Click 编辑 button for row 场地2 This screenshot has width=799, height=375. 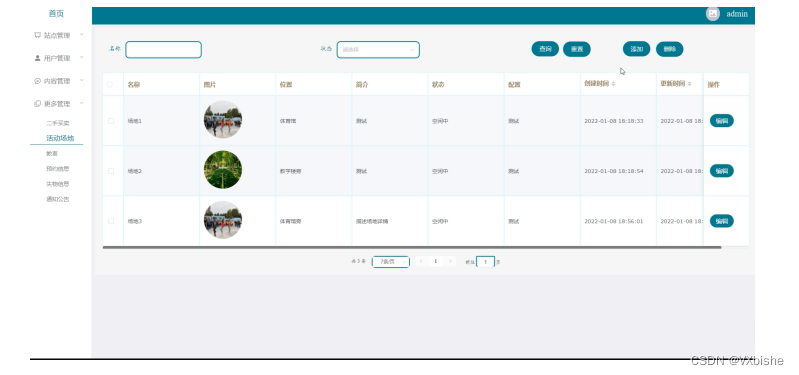tap(722, 171)
